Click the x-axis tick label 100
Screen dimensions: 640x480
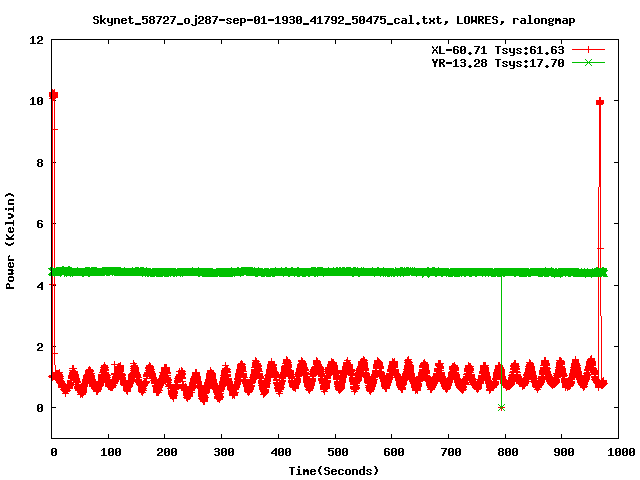pos(111,452)
